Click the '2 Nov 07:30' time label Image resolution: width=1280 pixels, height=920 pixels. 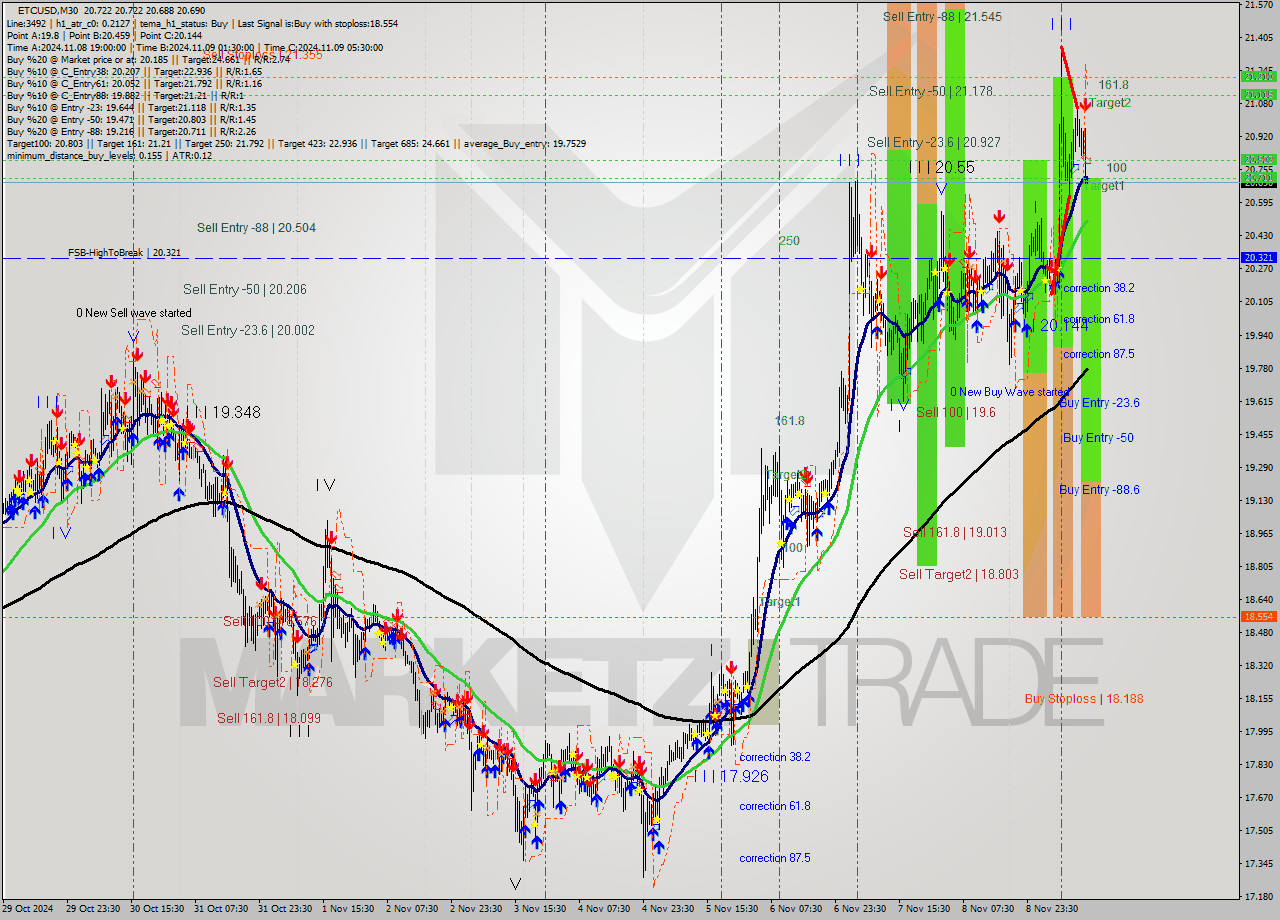point(412,909)
